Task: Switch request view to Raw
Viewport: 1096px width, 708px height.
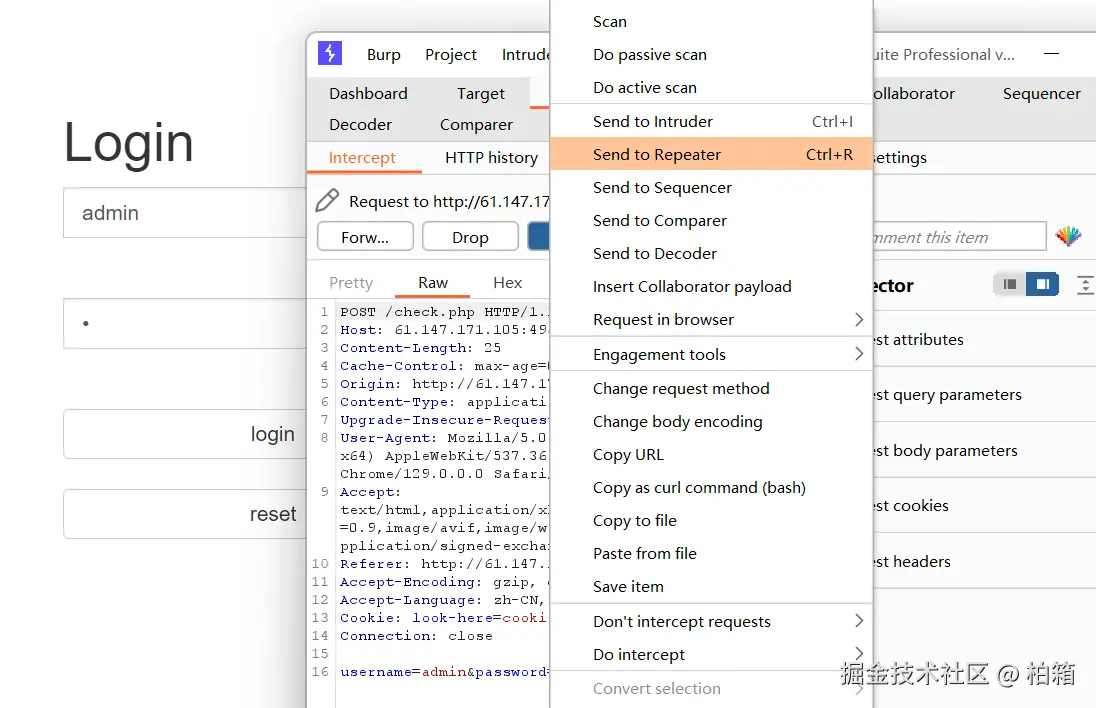Action: point(433,282)
